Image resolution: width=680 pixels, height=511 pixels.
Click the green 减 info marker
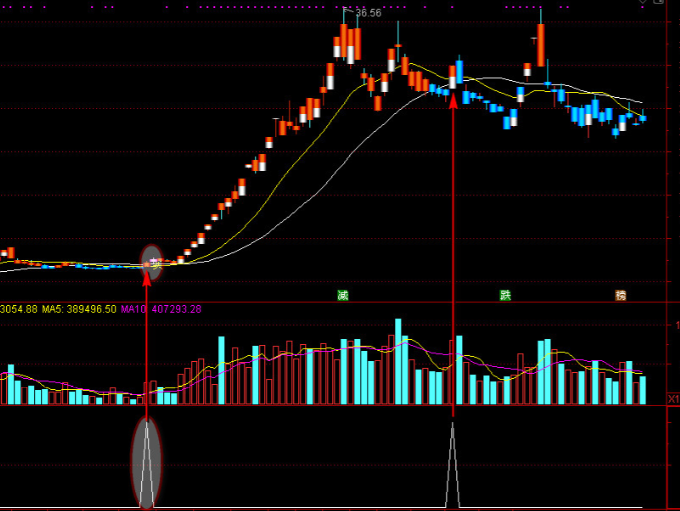point(343,296)
